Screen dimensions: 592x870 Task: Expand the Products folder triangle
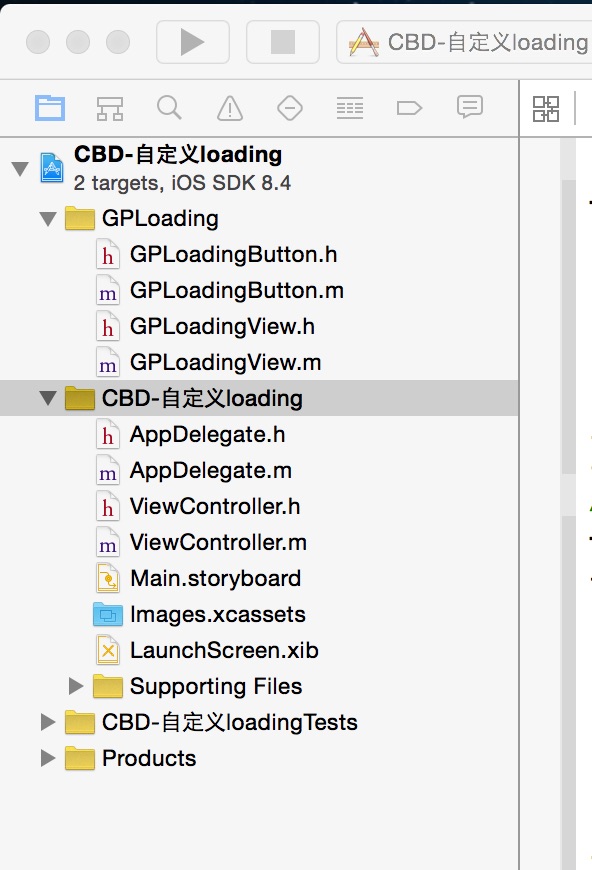click(48, 758)
